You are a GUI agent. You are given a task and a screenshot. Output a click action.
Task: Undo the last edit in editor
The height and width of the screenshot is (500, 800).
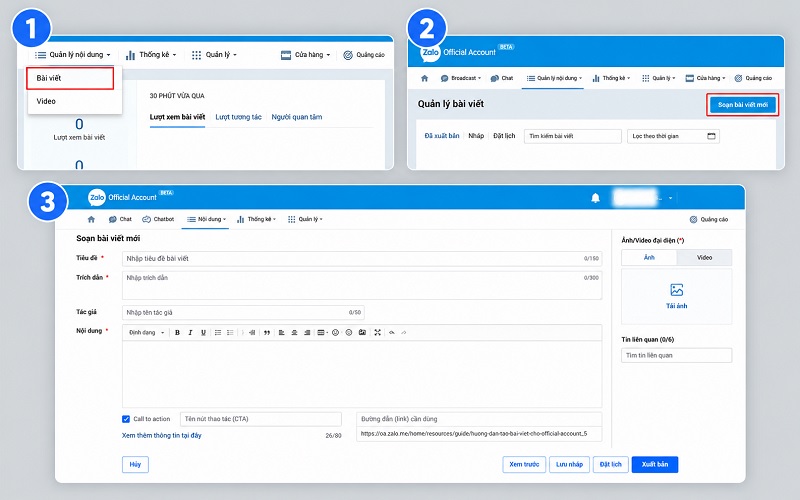(392, 333)
